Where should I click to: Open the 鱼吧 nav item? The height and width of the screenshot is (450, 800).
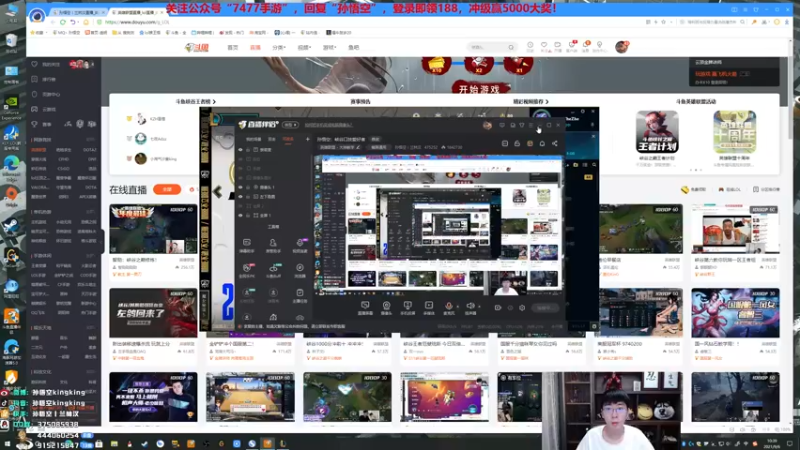click(x=354, y=47)
